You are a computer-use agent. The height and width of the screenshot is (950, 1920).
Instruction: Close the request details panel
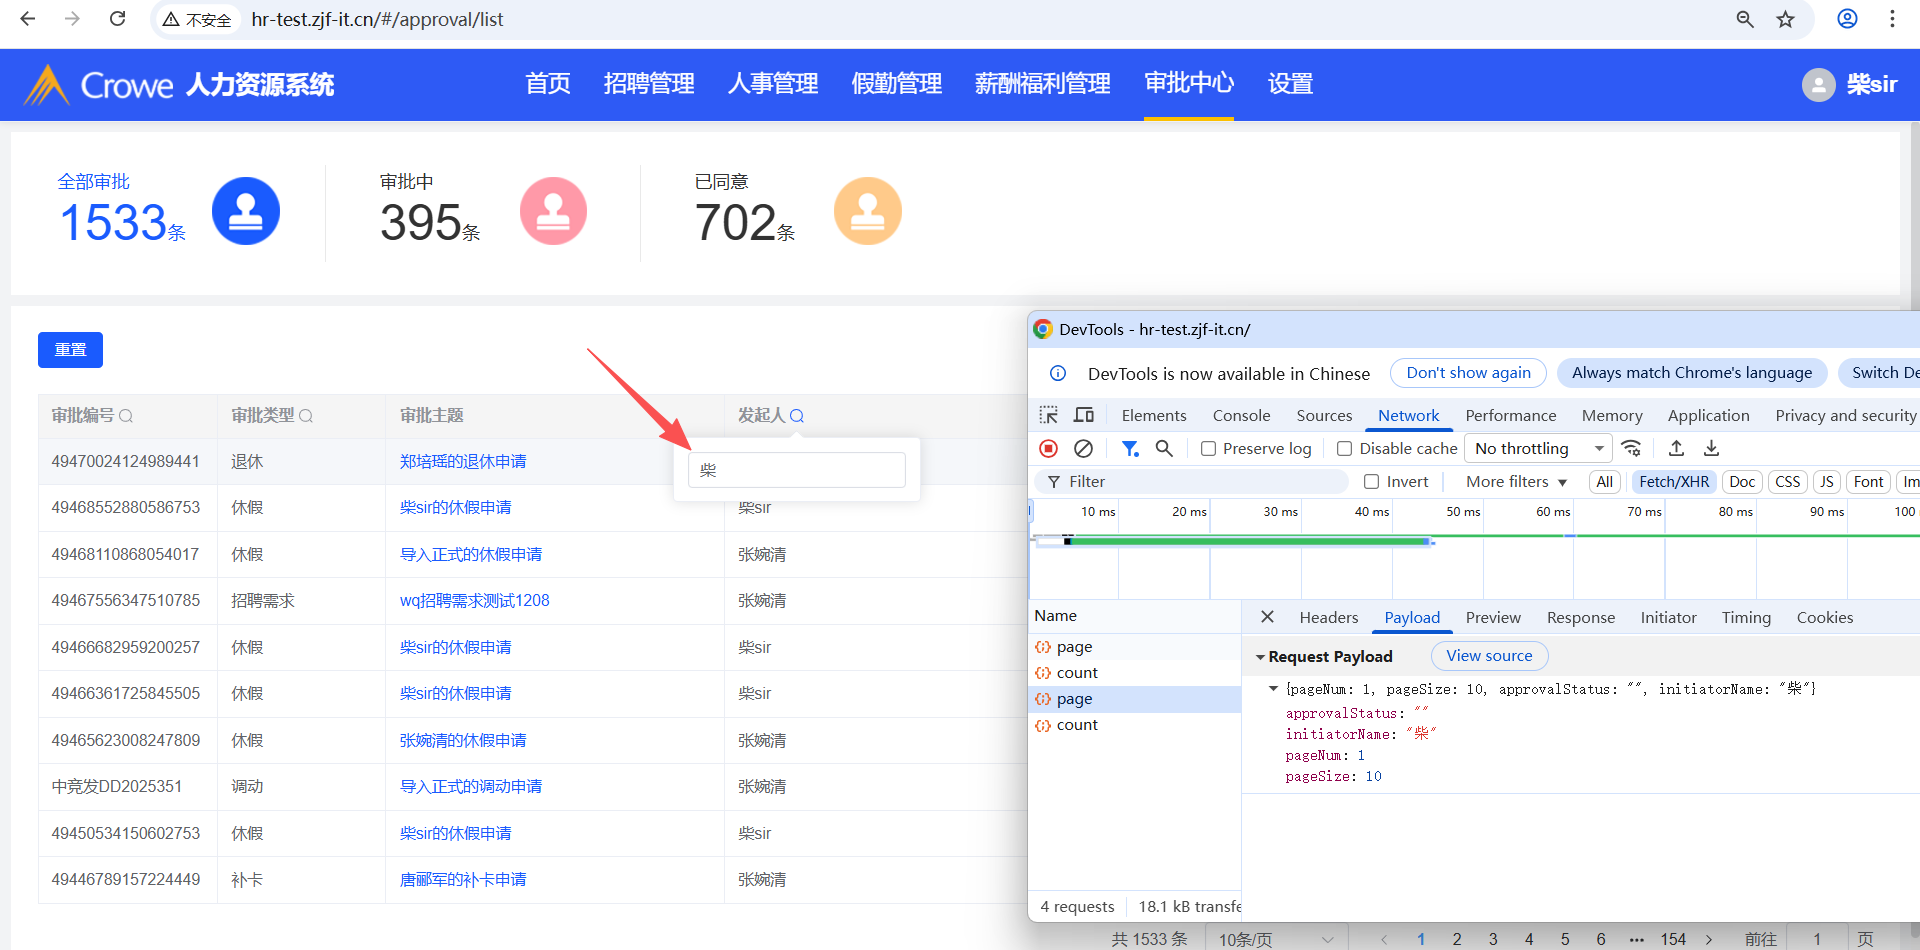click(x=1267, y=617)
